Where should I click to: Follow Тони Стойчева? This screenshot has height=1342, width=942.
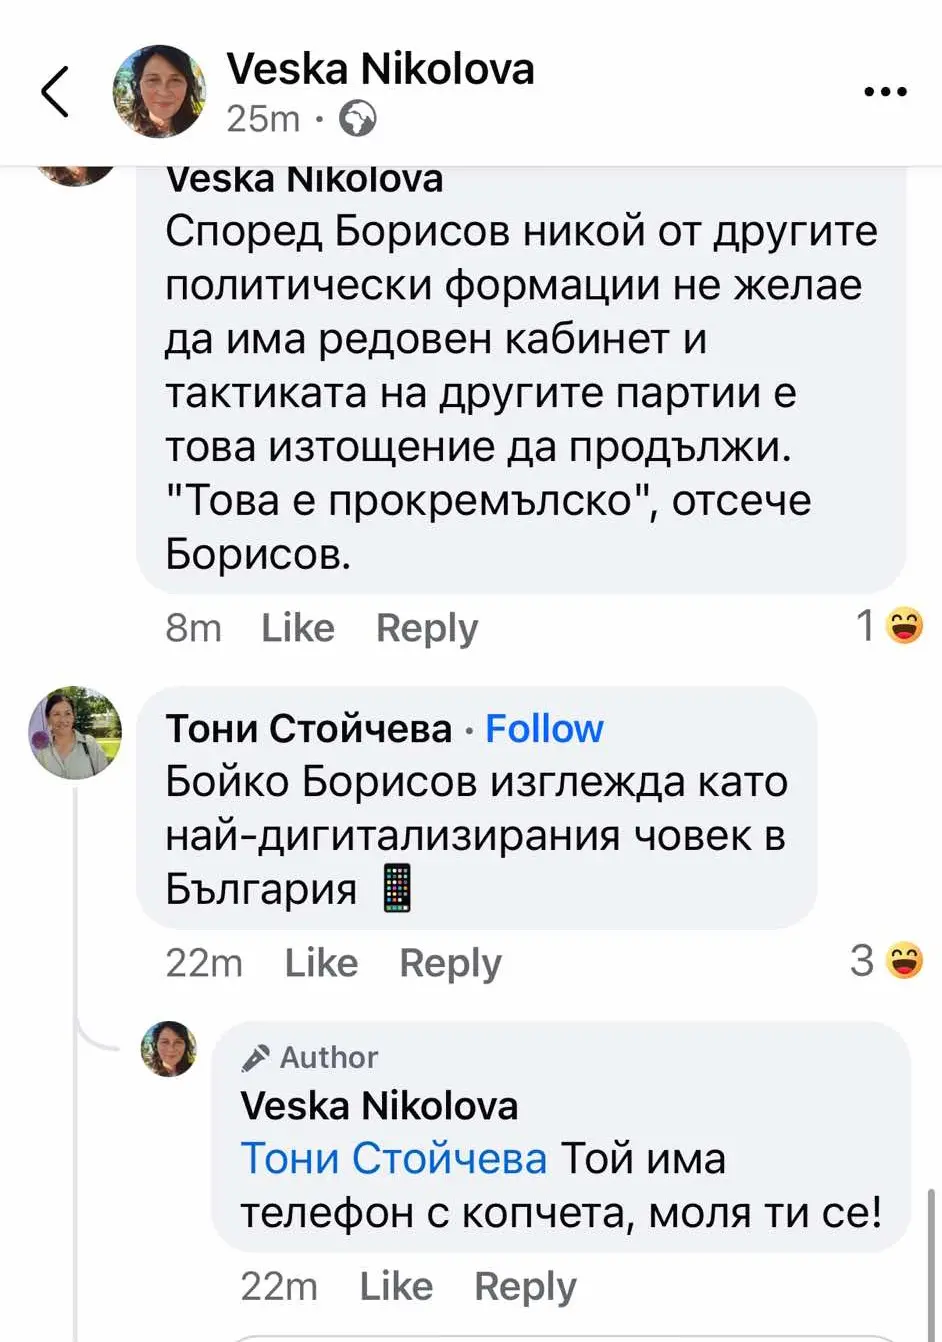click(544, 729)
